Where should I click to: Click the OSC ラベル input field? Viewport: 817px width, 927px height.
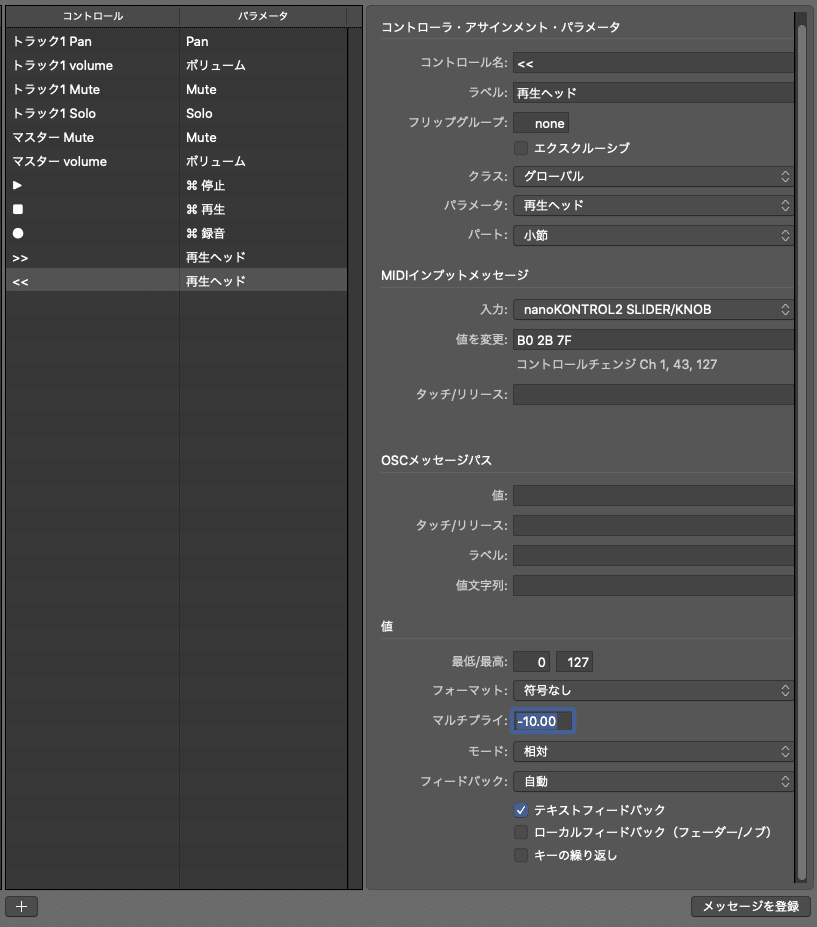(653, 555)
